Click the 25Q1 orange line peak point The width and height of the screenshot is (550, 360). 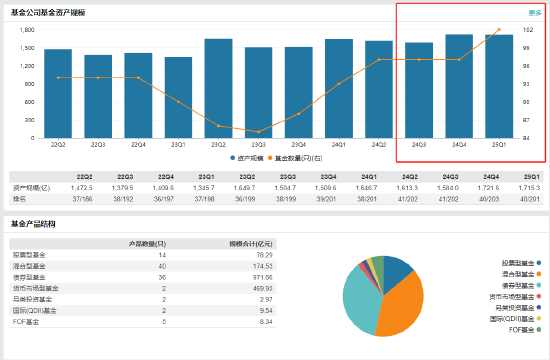(x=499, y=29)
